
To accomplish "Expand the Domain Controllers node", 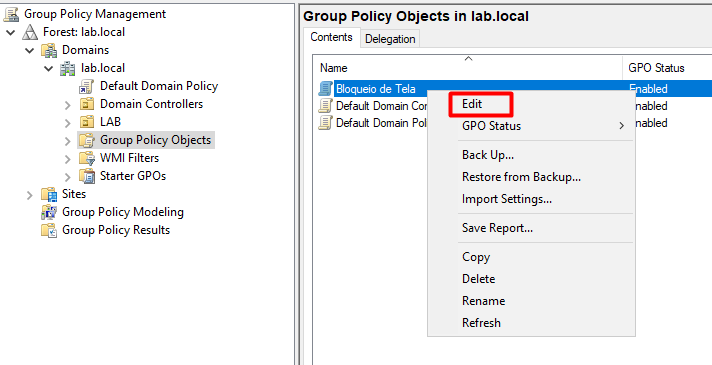I will [68, 105].
